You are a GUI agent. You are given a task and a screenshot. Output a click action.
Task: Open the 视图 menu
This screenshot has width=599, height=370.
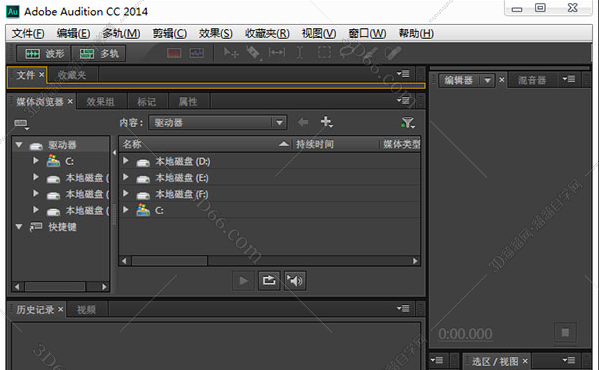click(319, 34)
